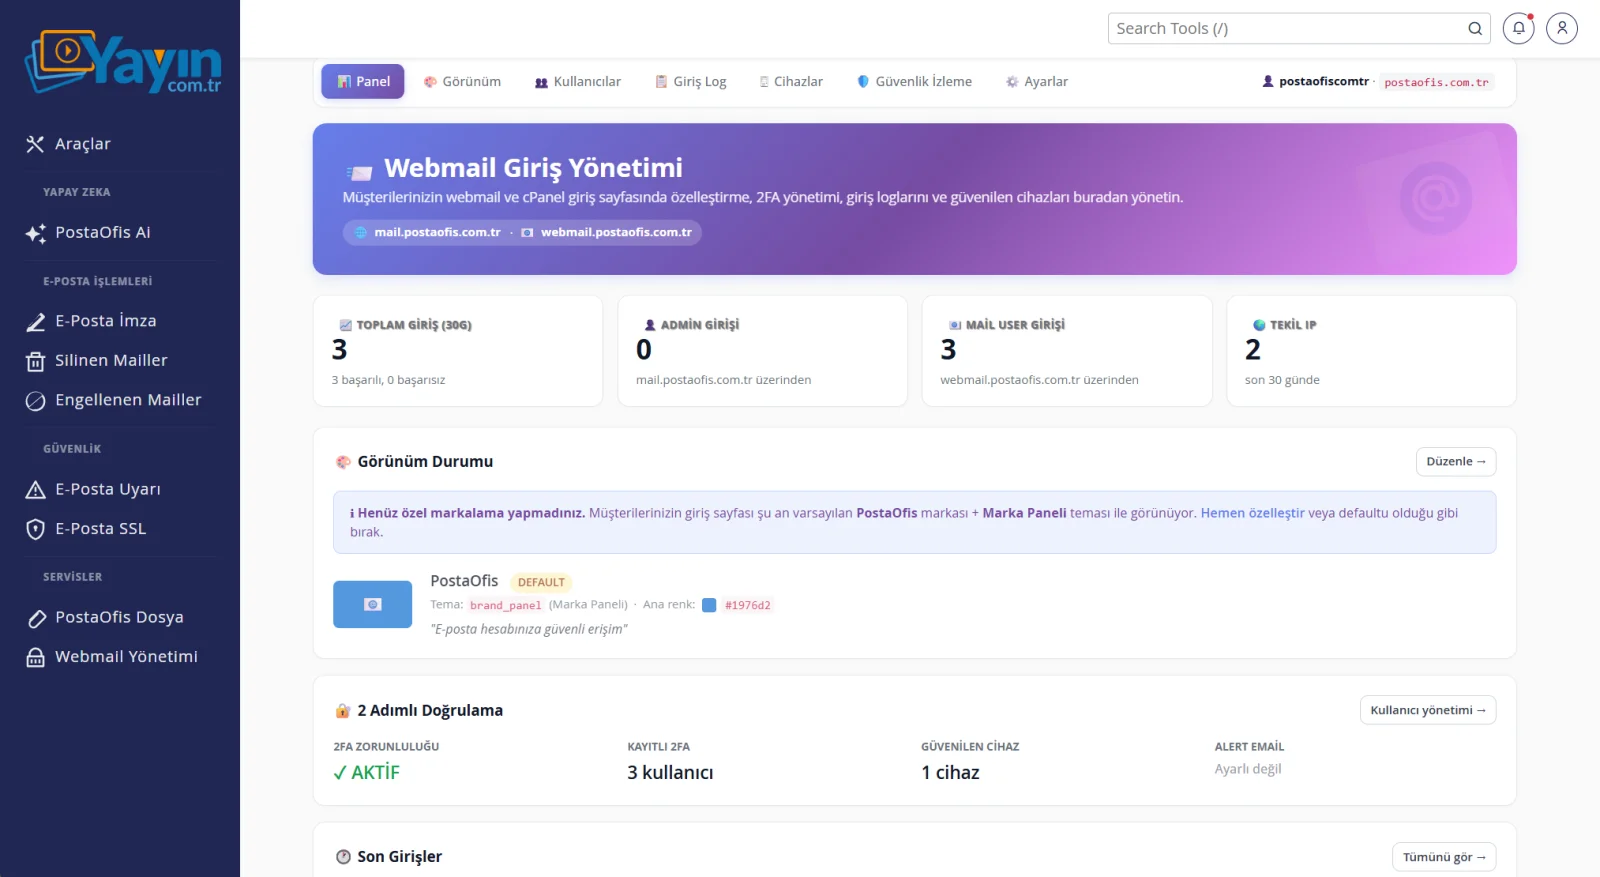Screen dimensions: 1600x877
Task: Click the #1976d2 color swatch
Action: tap(709, 605)
